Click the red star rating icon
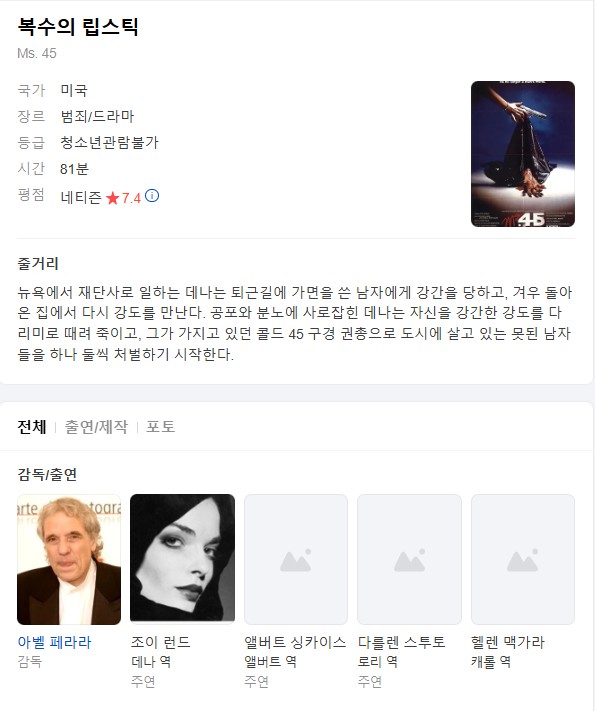595x711 pixels. pos(112,198)
